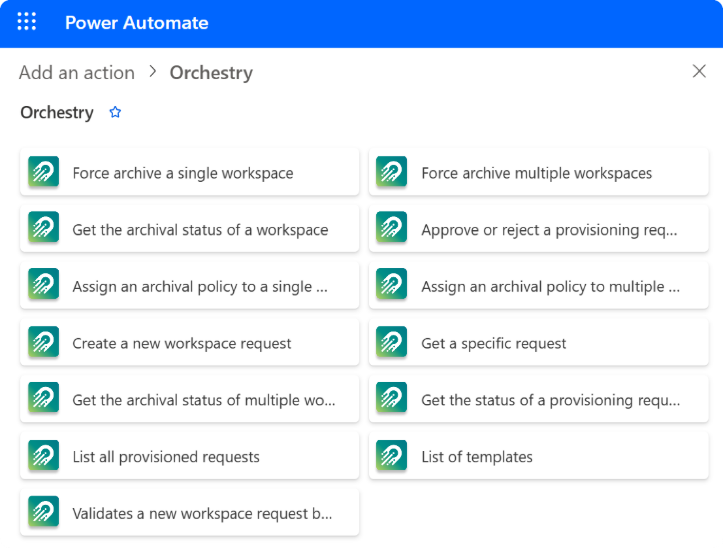The height and width of the screenshot is (549, 723).
Task: Select Force archive multiple workspaces action
Action: (x=539, y=172)
